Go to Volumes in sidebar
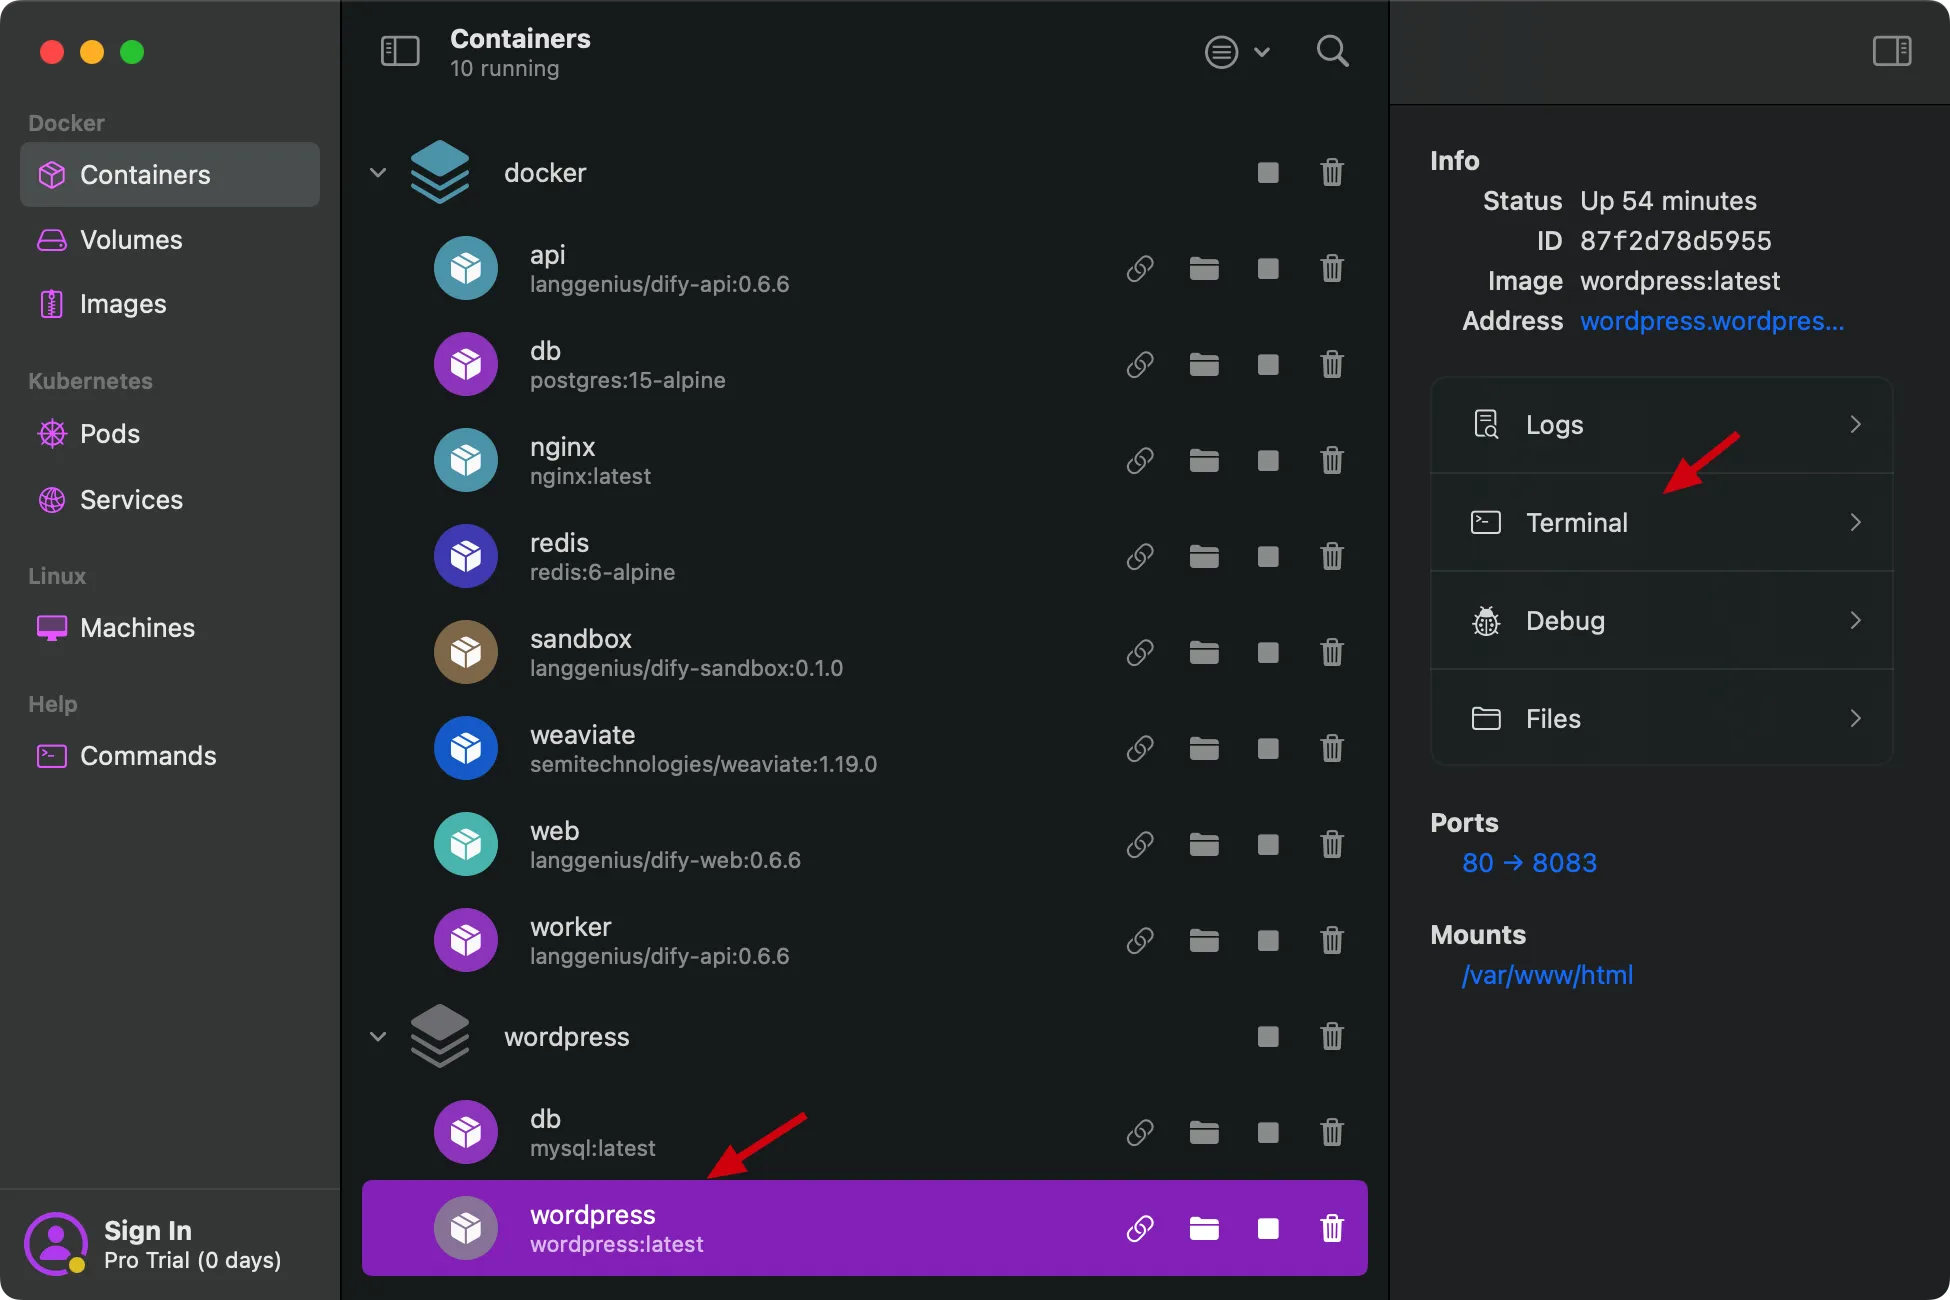 pyautogui.click(x=170, y=240)
